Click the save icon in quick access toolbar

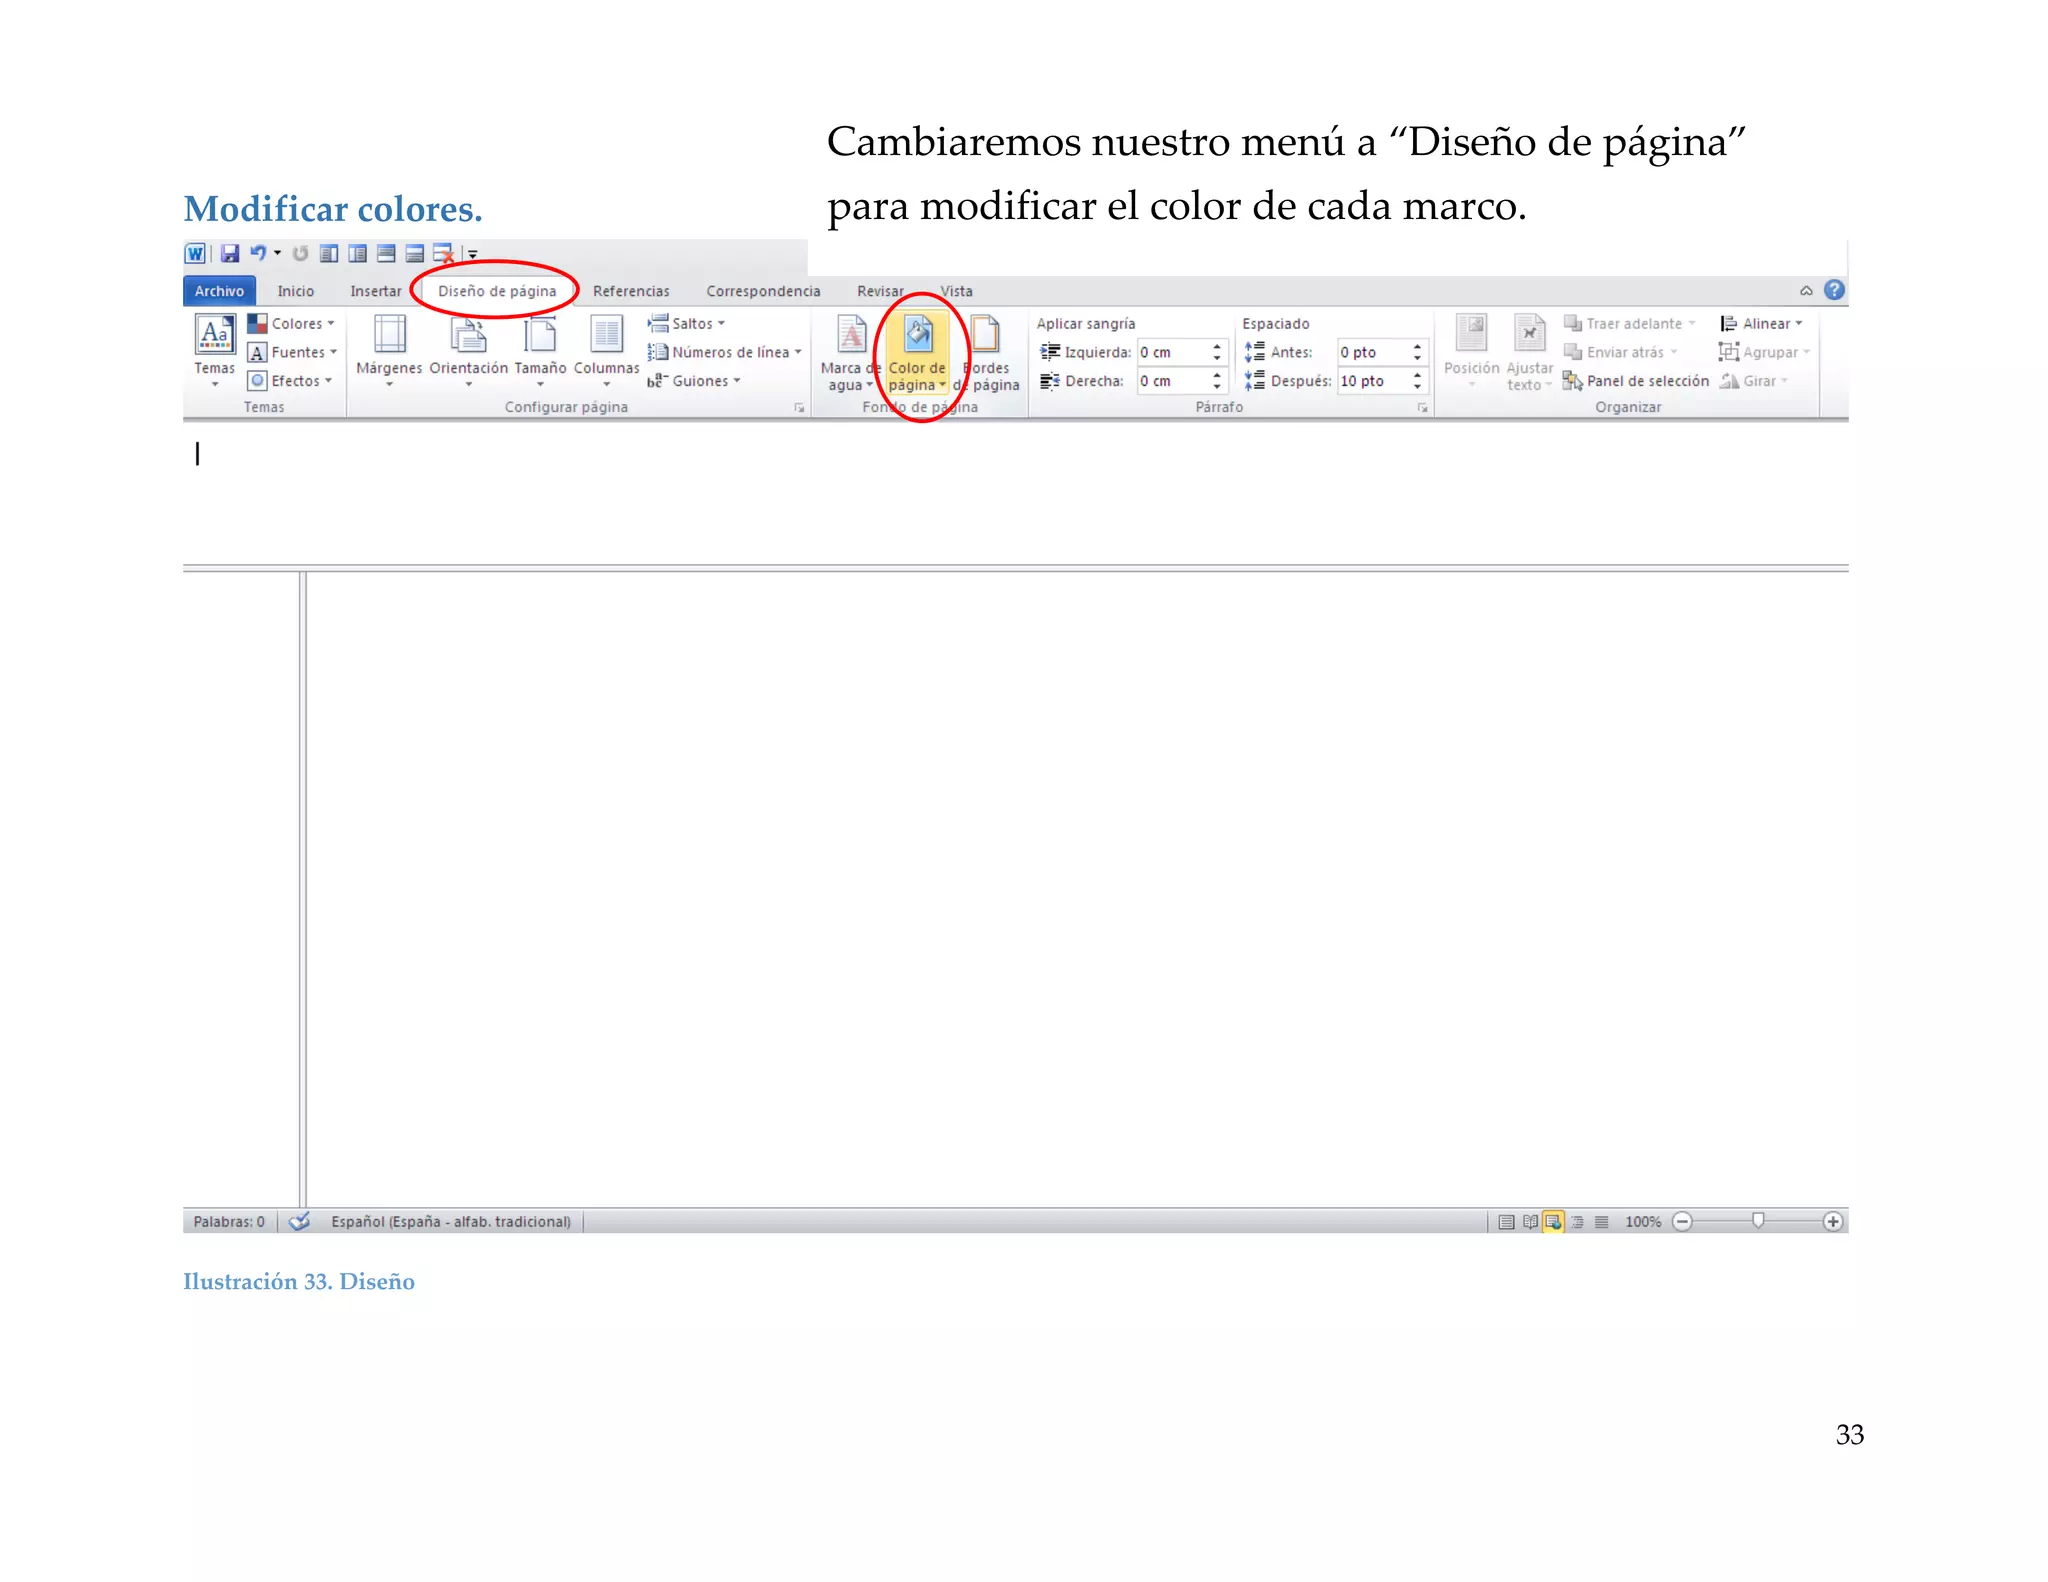(230, 253)
